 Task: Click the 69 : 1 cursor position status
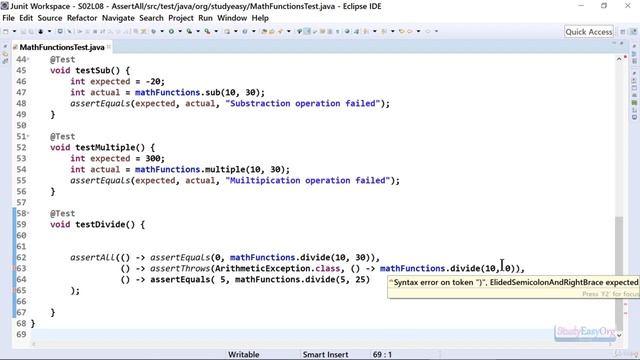[382, 354]
